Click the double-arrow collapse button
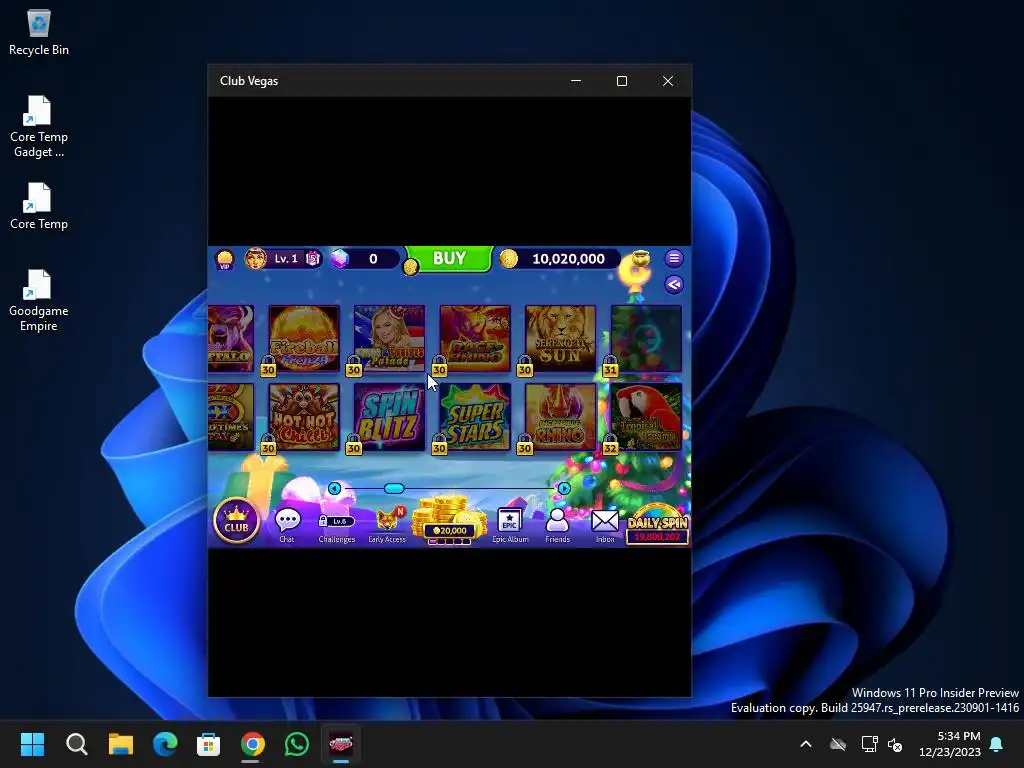The image size is (1024, 768). (x=674, y=285)
